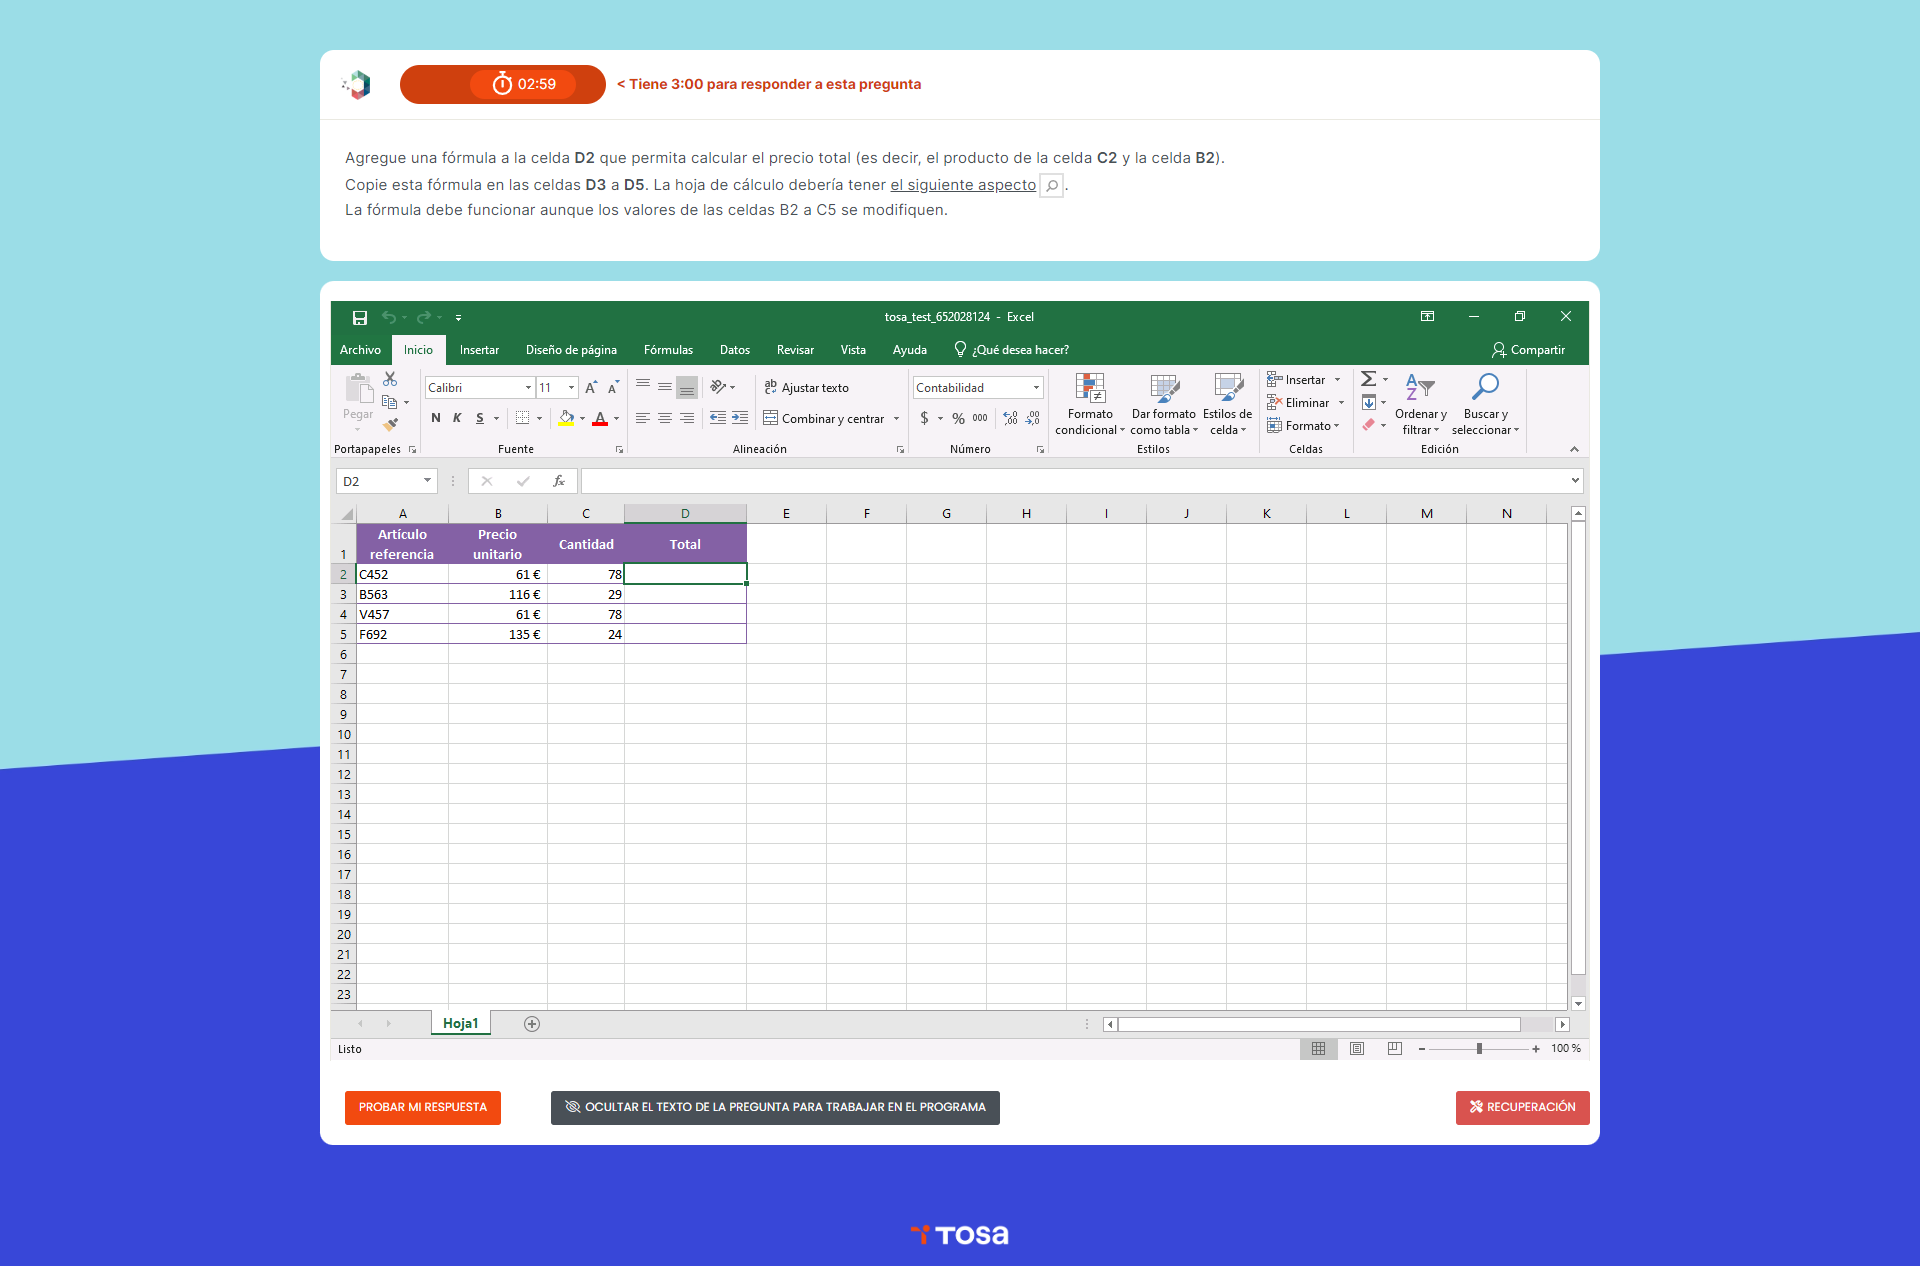Image resolution: width=1920 pixels, height=1266 pixels.
Task: Click the AutoSum sigma icon
Action: coord(1368,379)
